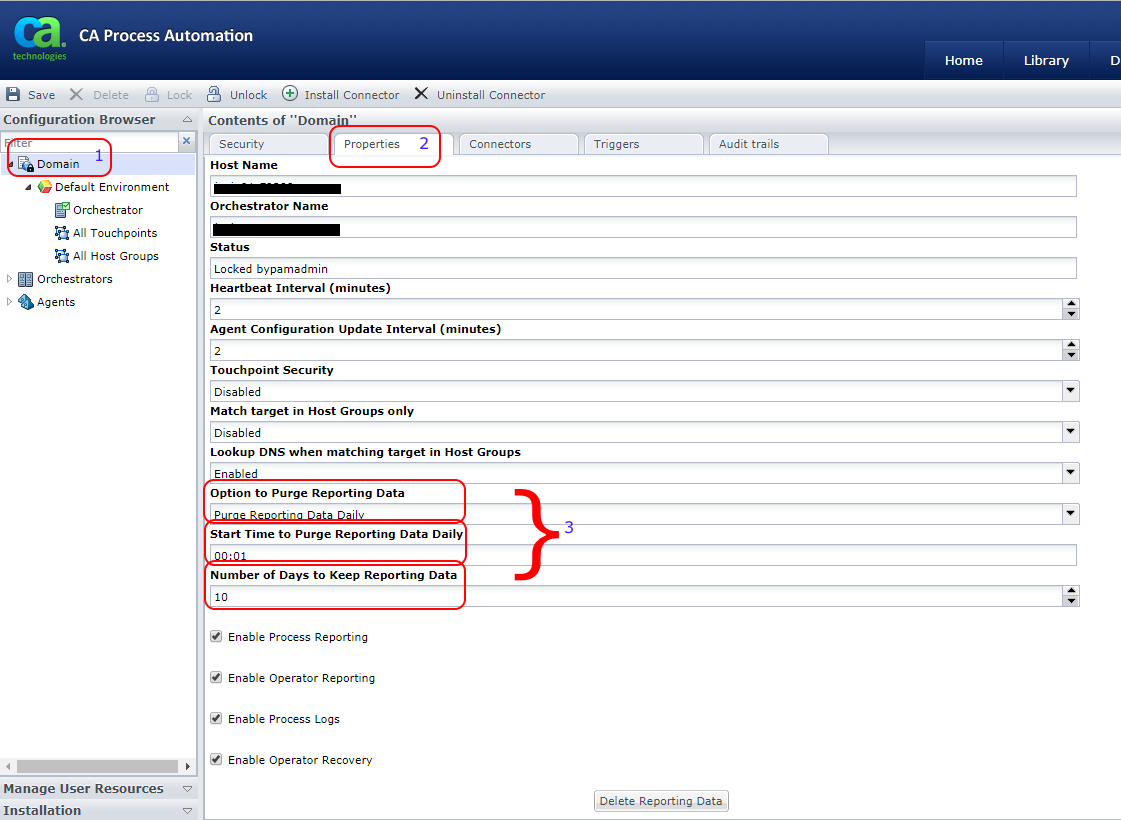Click the sidebar scroll right arrow
The width and height of the screenshot is (1121, 820).
[187, 766]
